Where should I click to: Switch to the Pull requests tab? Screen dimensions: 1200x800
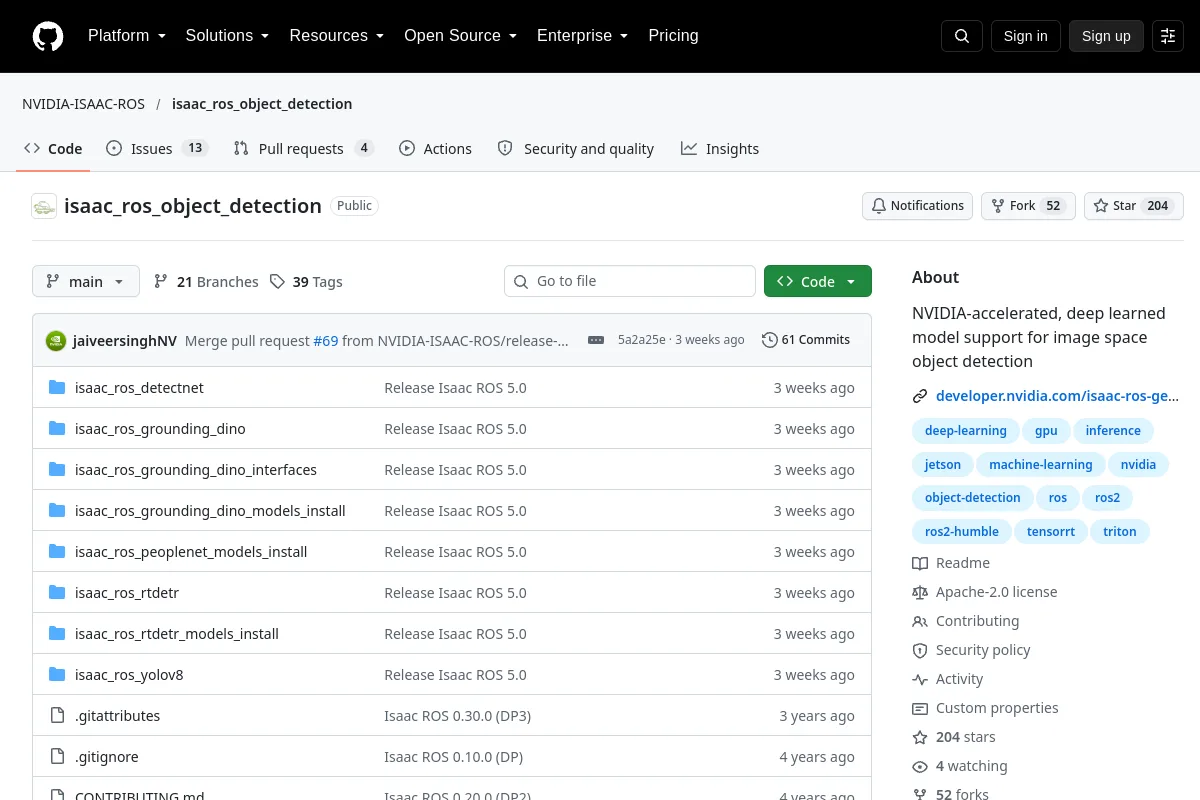[303, 149]
